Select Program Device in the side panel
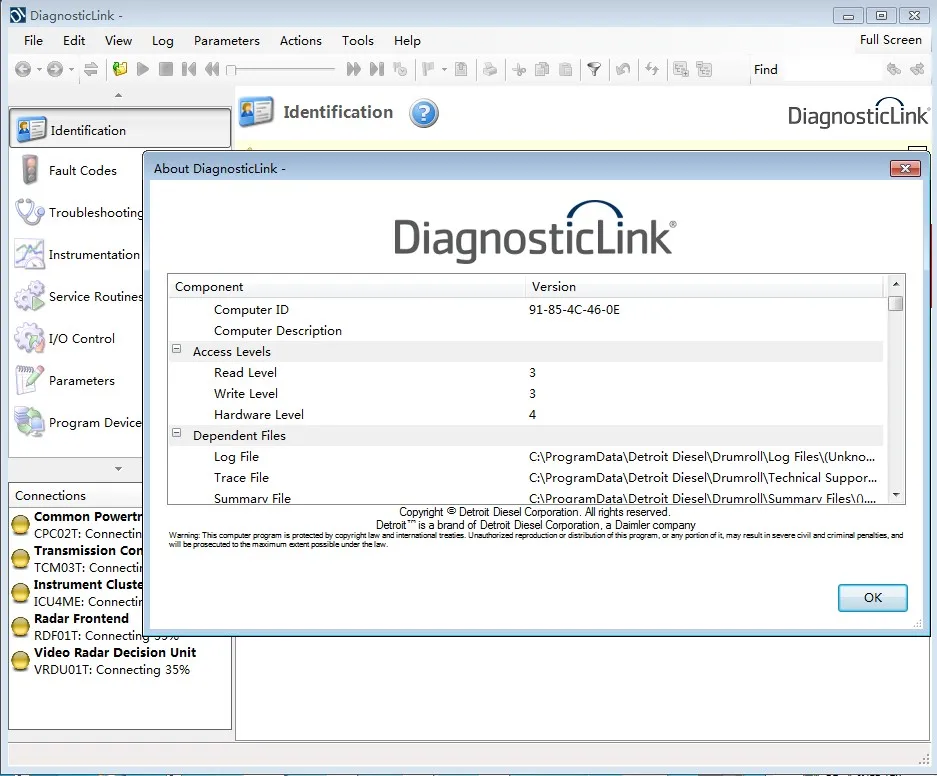937x776 pixels. (76, 422)
